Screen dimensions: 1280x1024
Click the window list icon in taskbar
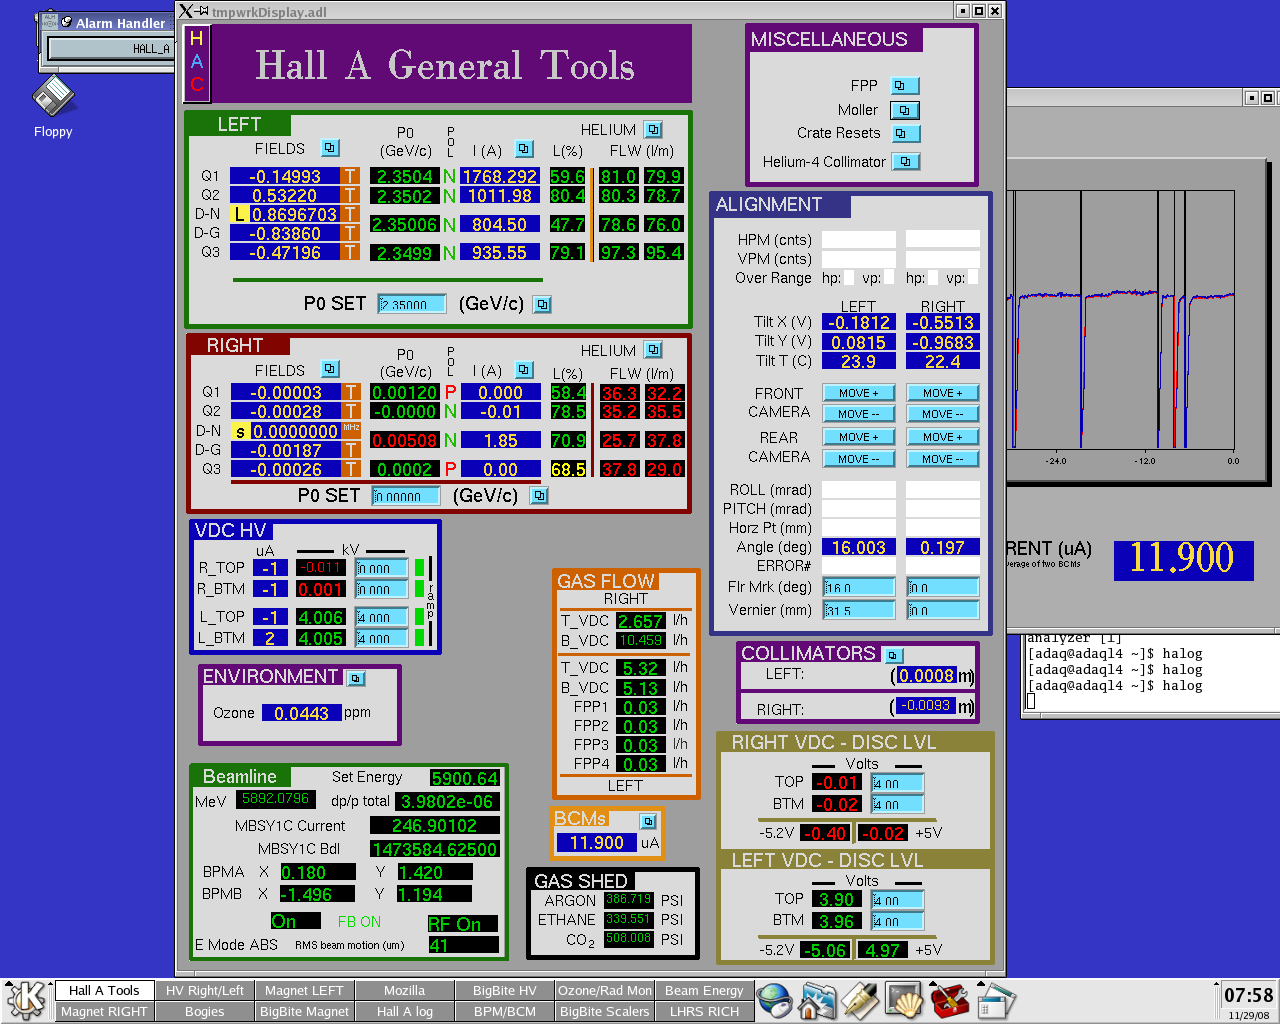(x=996, y=1000)
